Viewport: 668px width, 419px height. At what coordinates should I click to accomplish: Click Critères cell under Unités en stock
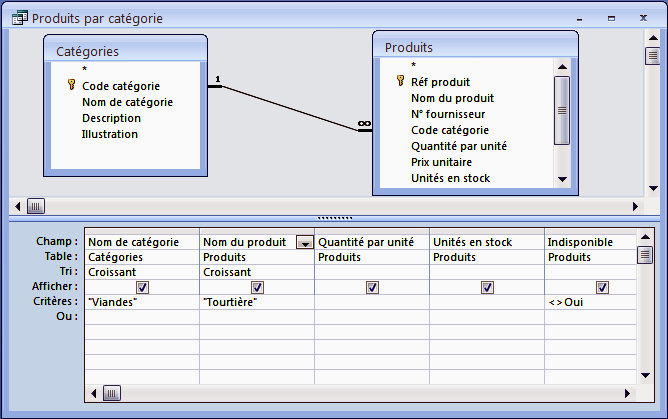[487, 302]
